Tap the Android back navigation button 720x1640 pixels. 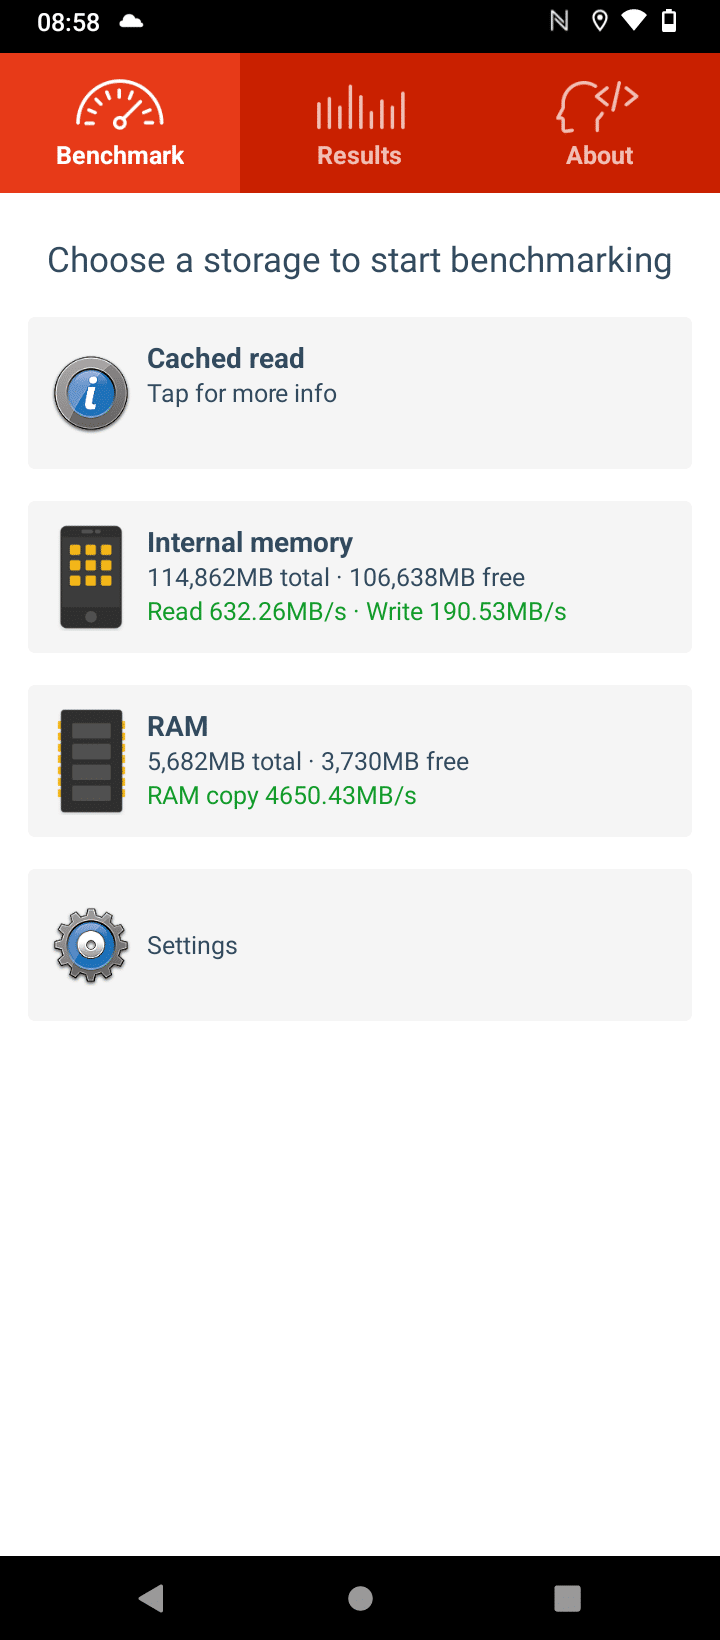coord(152,1598)
